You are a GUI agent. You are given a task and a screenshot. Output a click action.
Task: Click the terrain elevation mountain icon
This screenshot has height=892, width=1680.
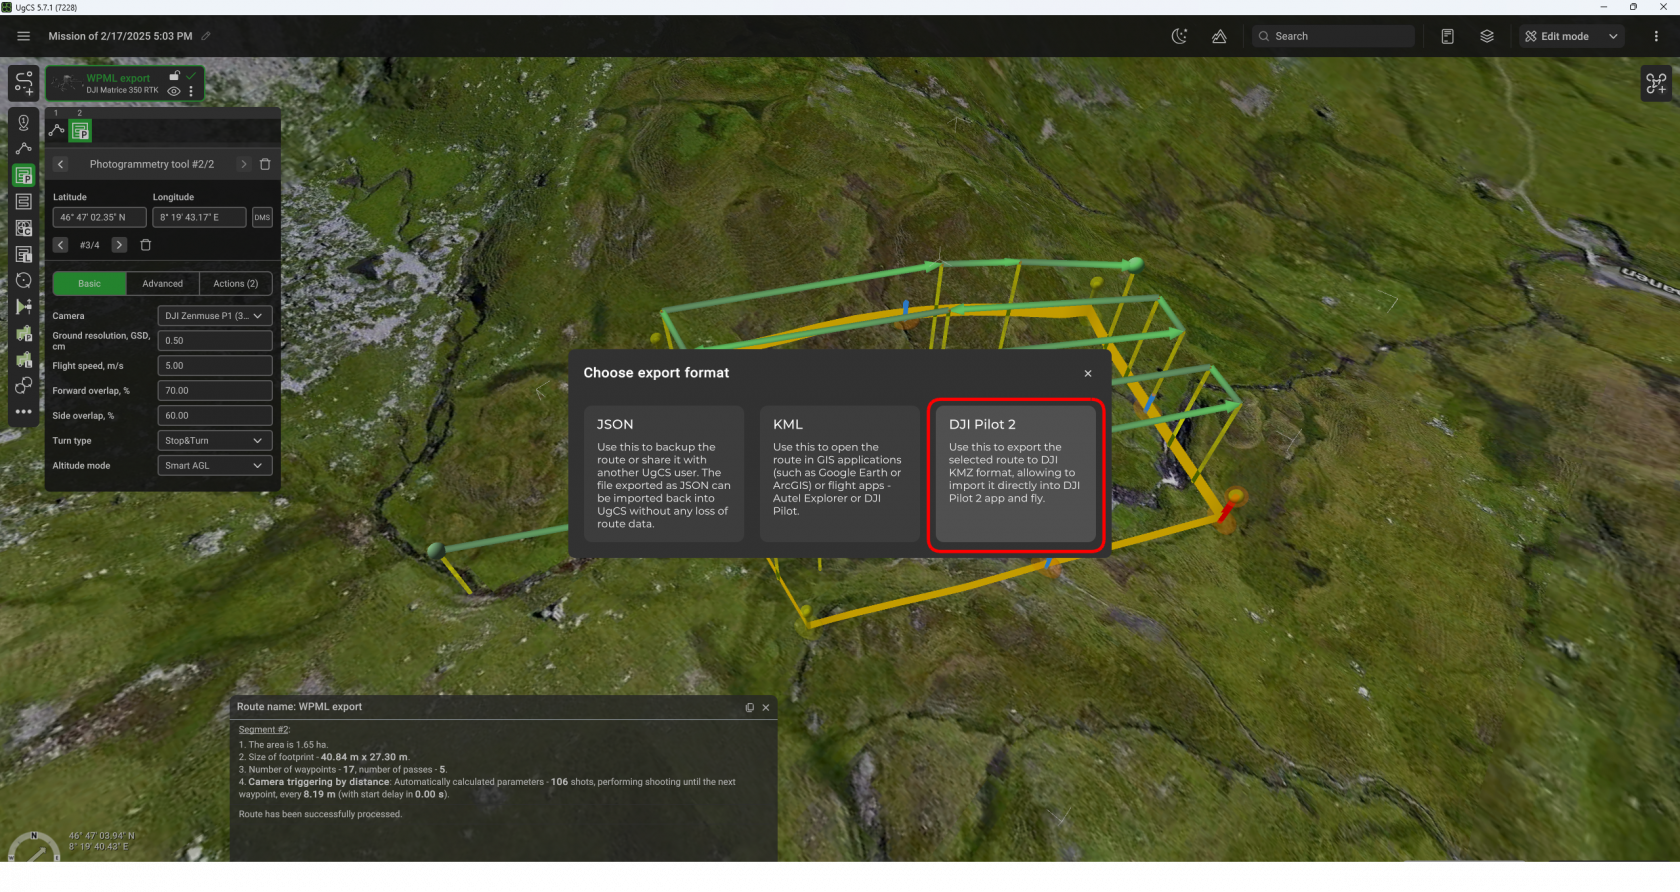click(x=1219, y=36)
